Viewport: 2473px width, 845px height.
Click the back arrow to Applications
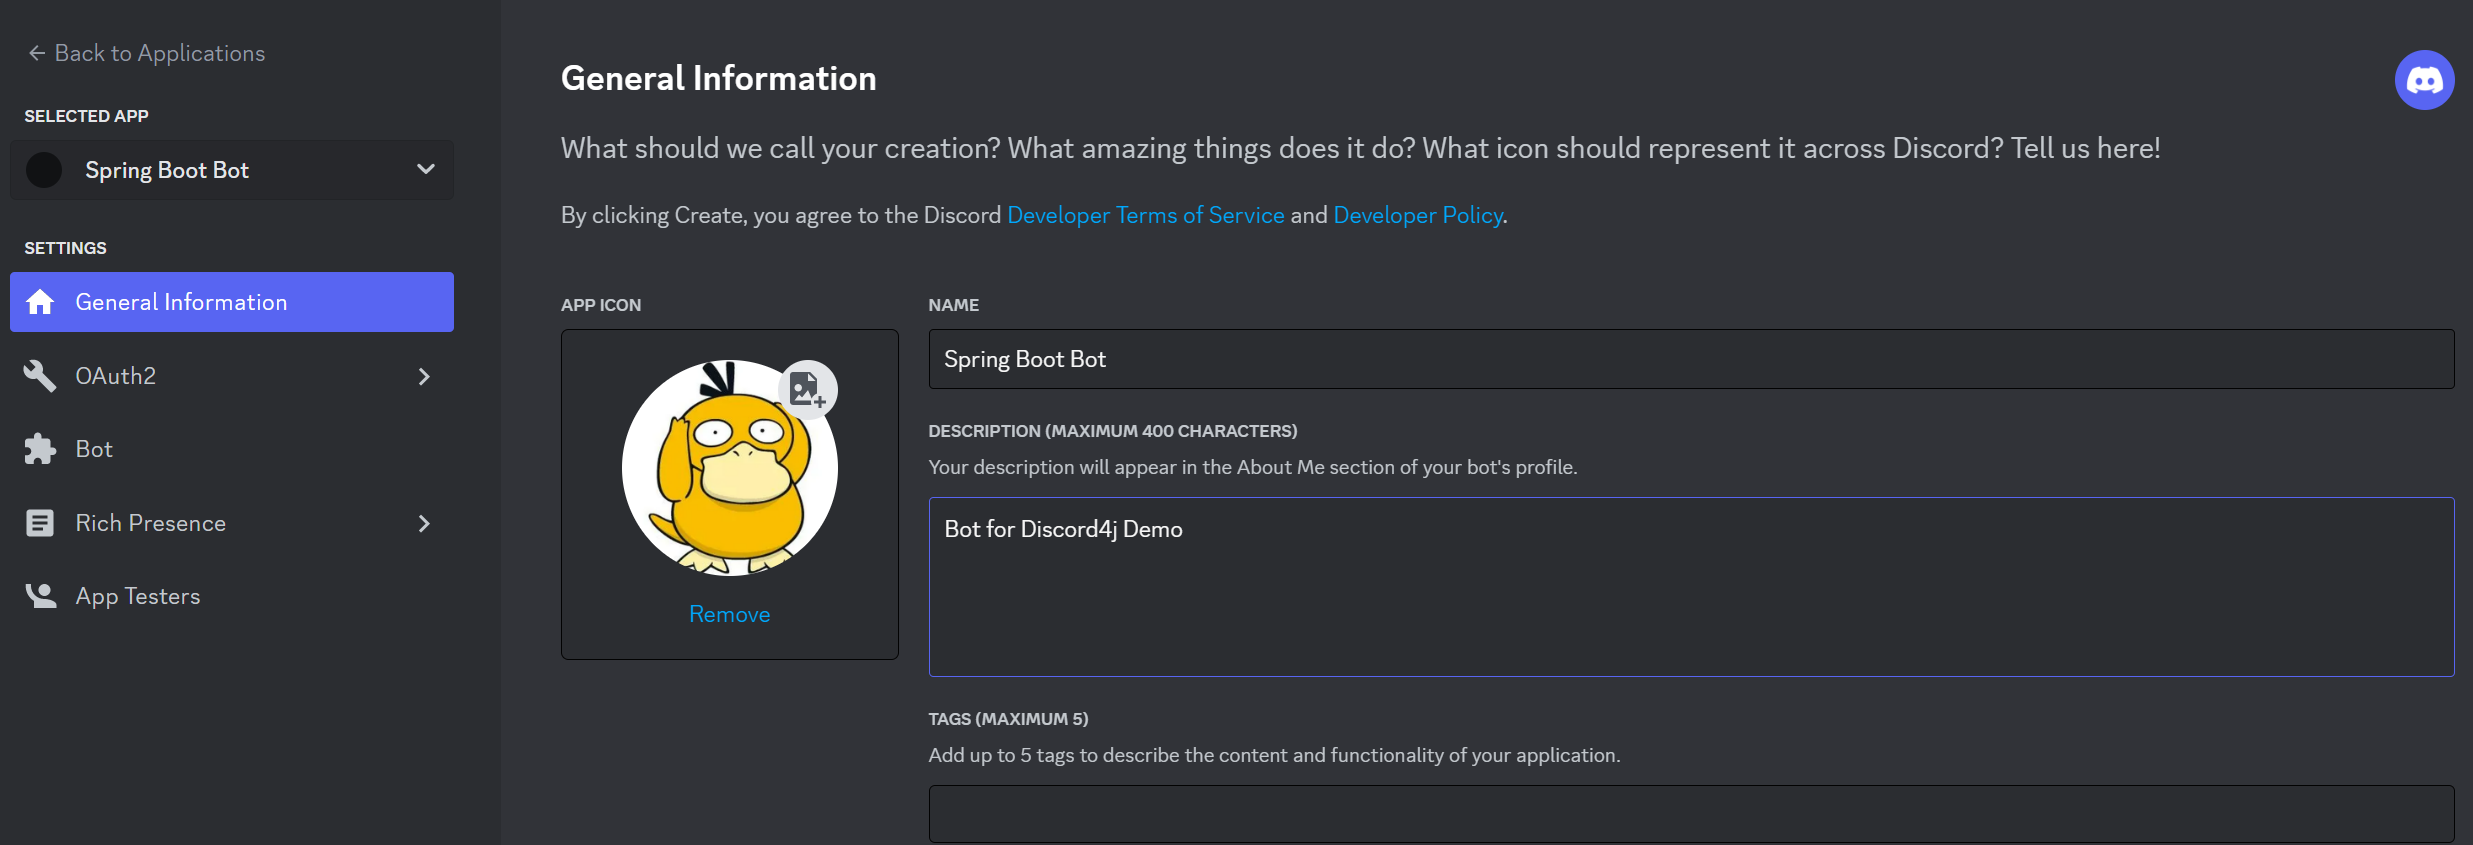pyautogui.click(x=37, y=53)
